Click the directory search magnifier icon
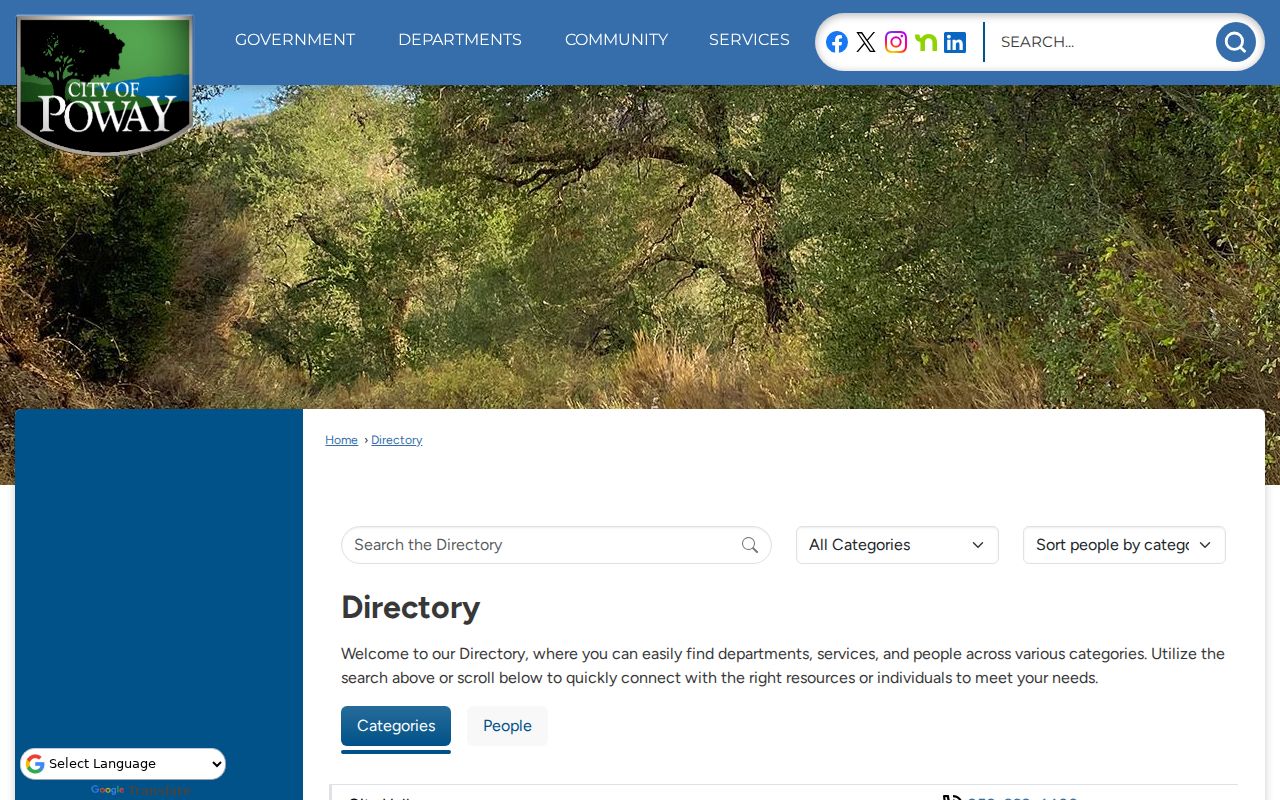This screenshot has width=1280, height=800. pyautogui.click(x=750, y=545)
